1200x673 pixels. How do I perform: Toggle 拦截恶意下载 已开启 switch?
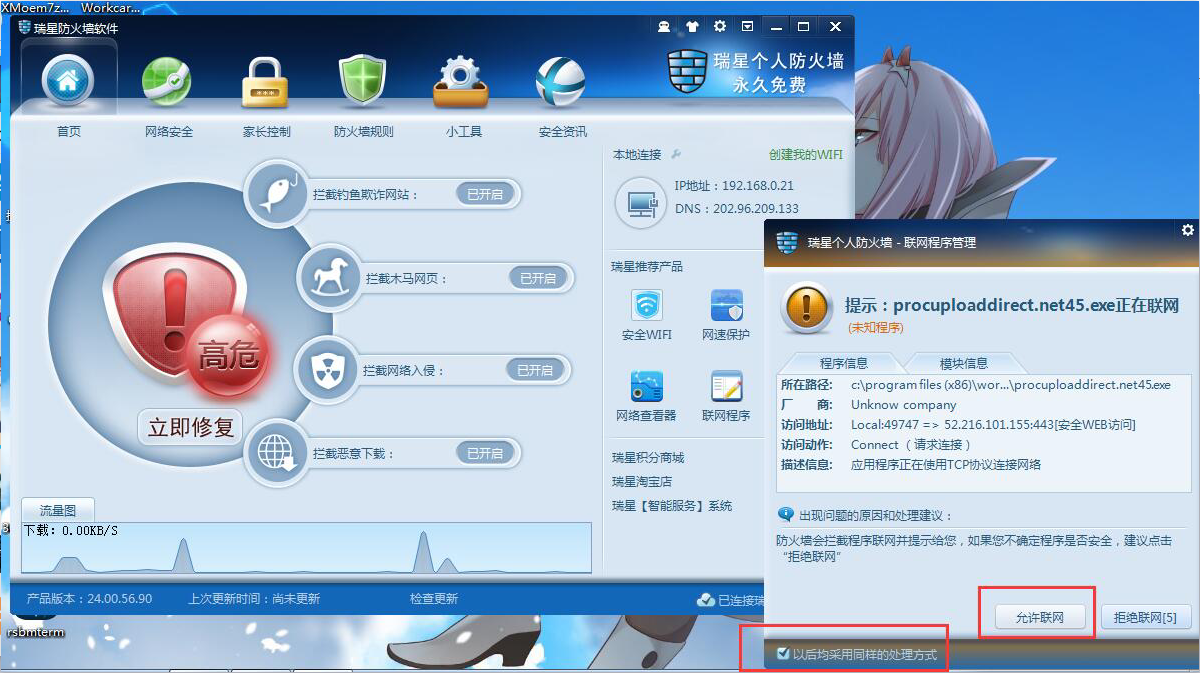click(x=485, y=453)
